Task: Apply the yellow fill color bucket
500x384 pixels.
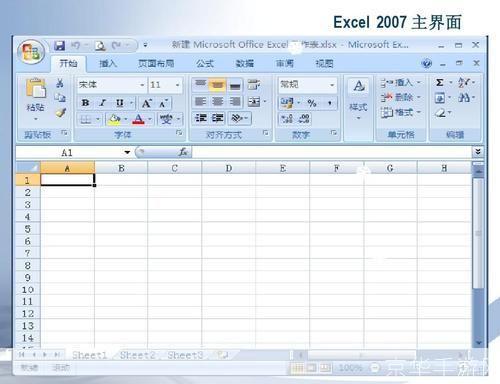Action: (114, 119)
